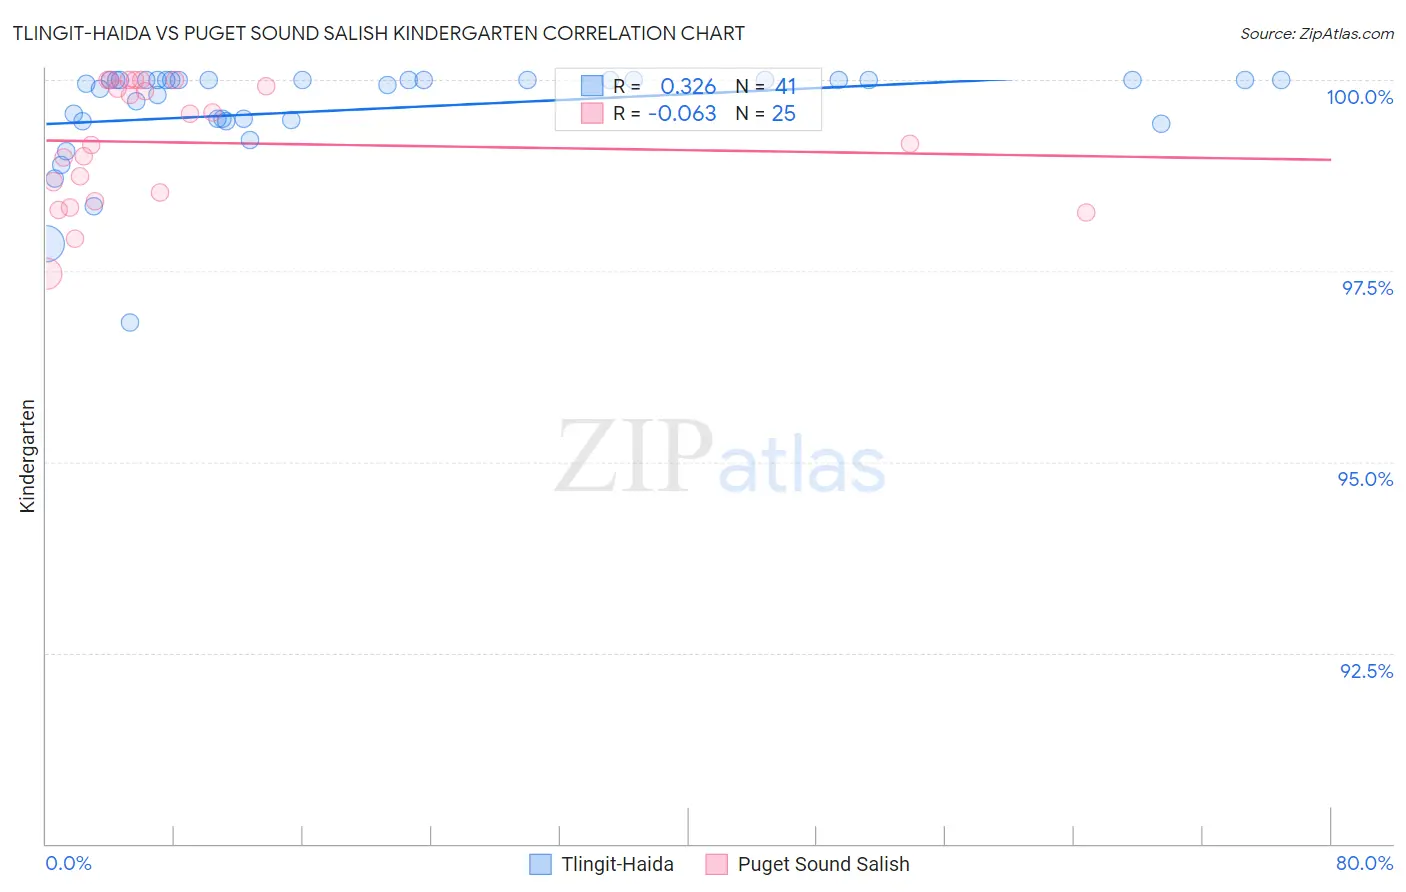Click the 80.0% x-axis label
Screen dimensions: 1406x892
click(1364, 863)
